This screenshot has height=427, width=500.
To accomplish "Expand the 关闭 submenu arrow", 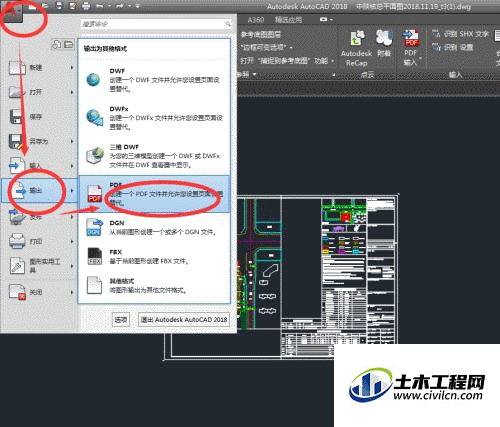I will [72, 292].
